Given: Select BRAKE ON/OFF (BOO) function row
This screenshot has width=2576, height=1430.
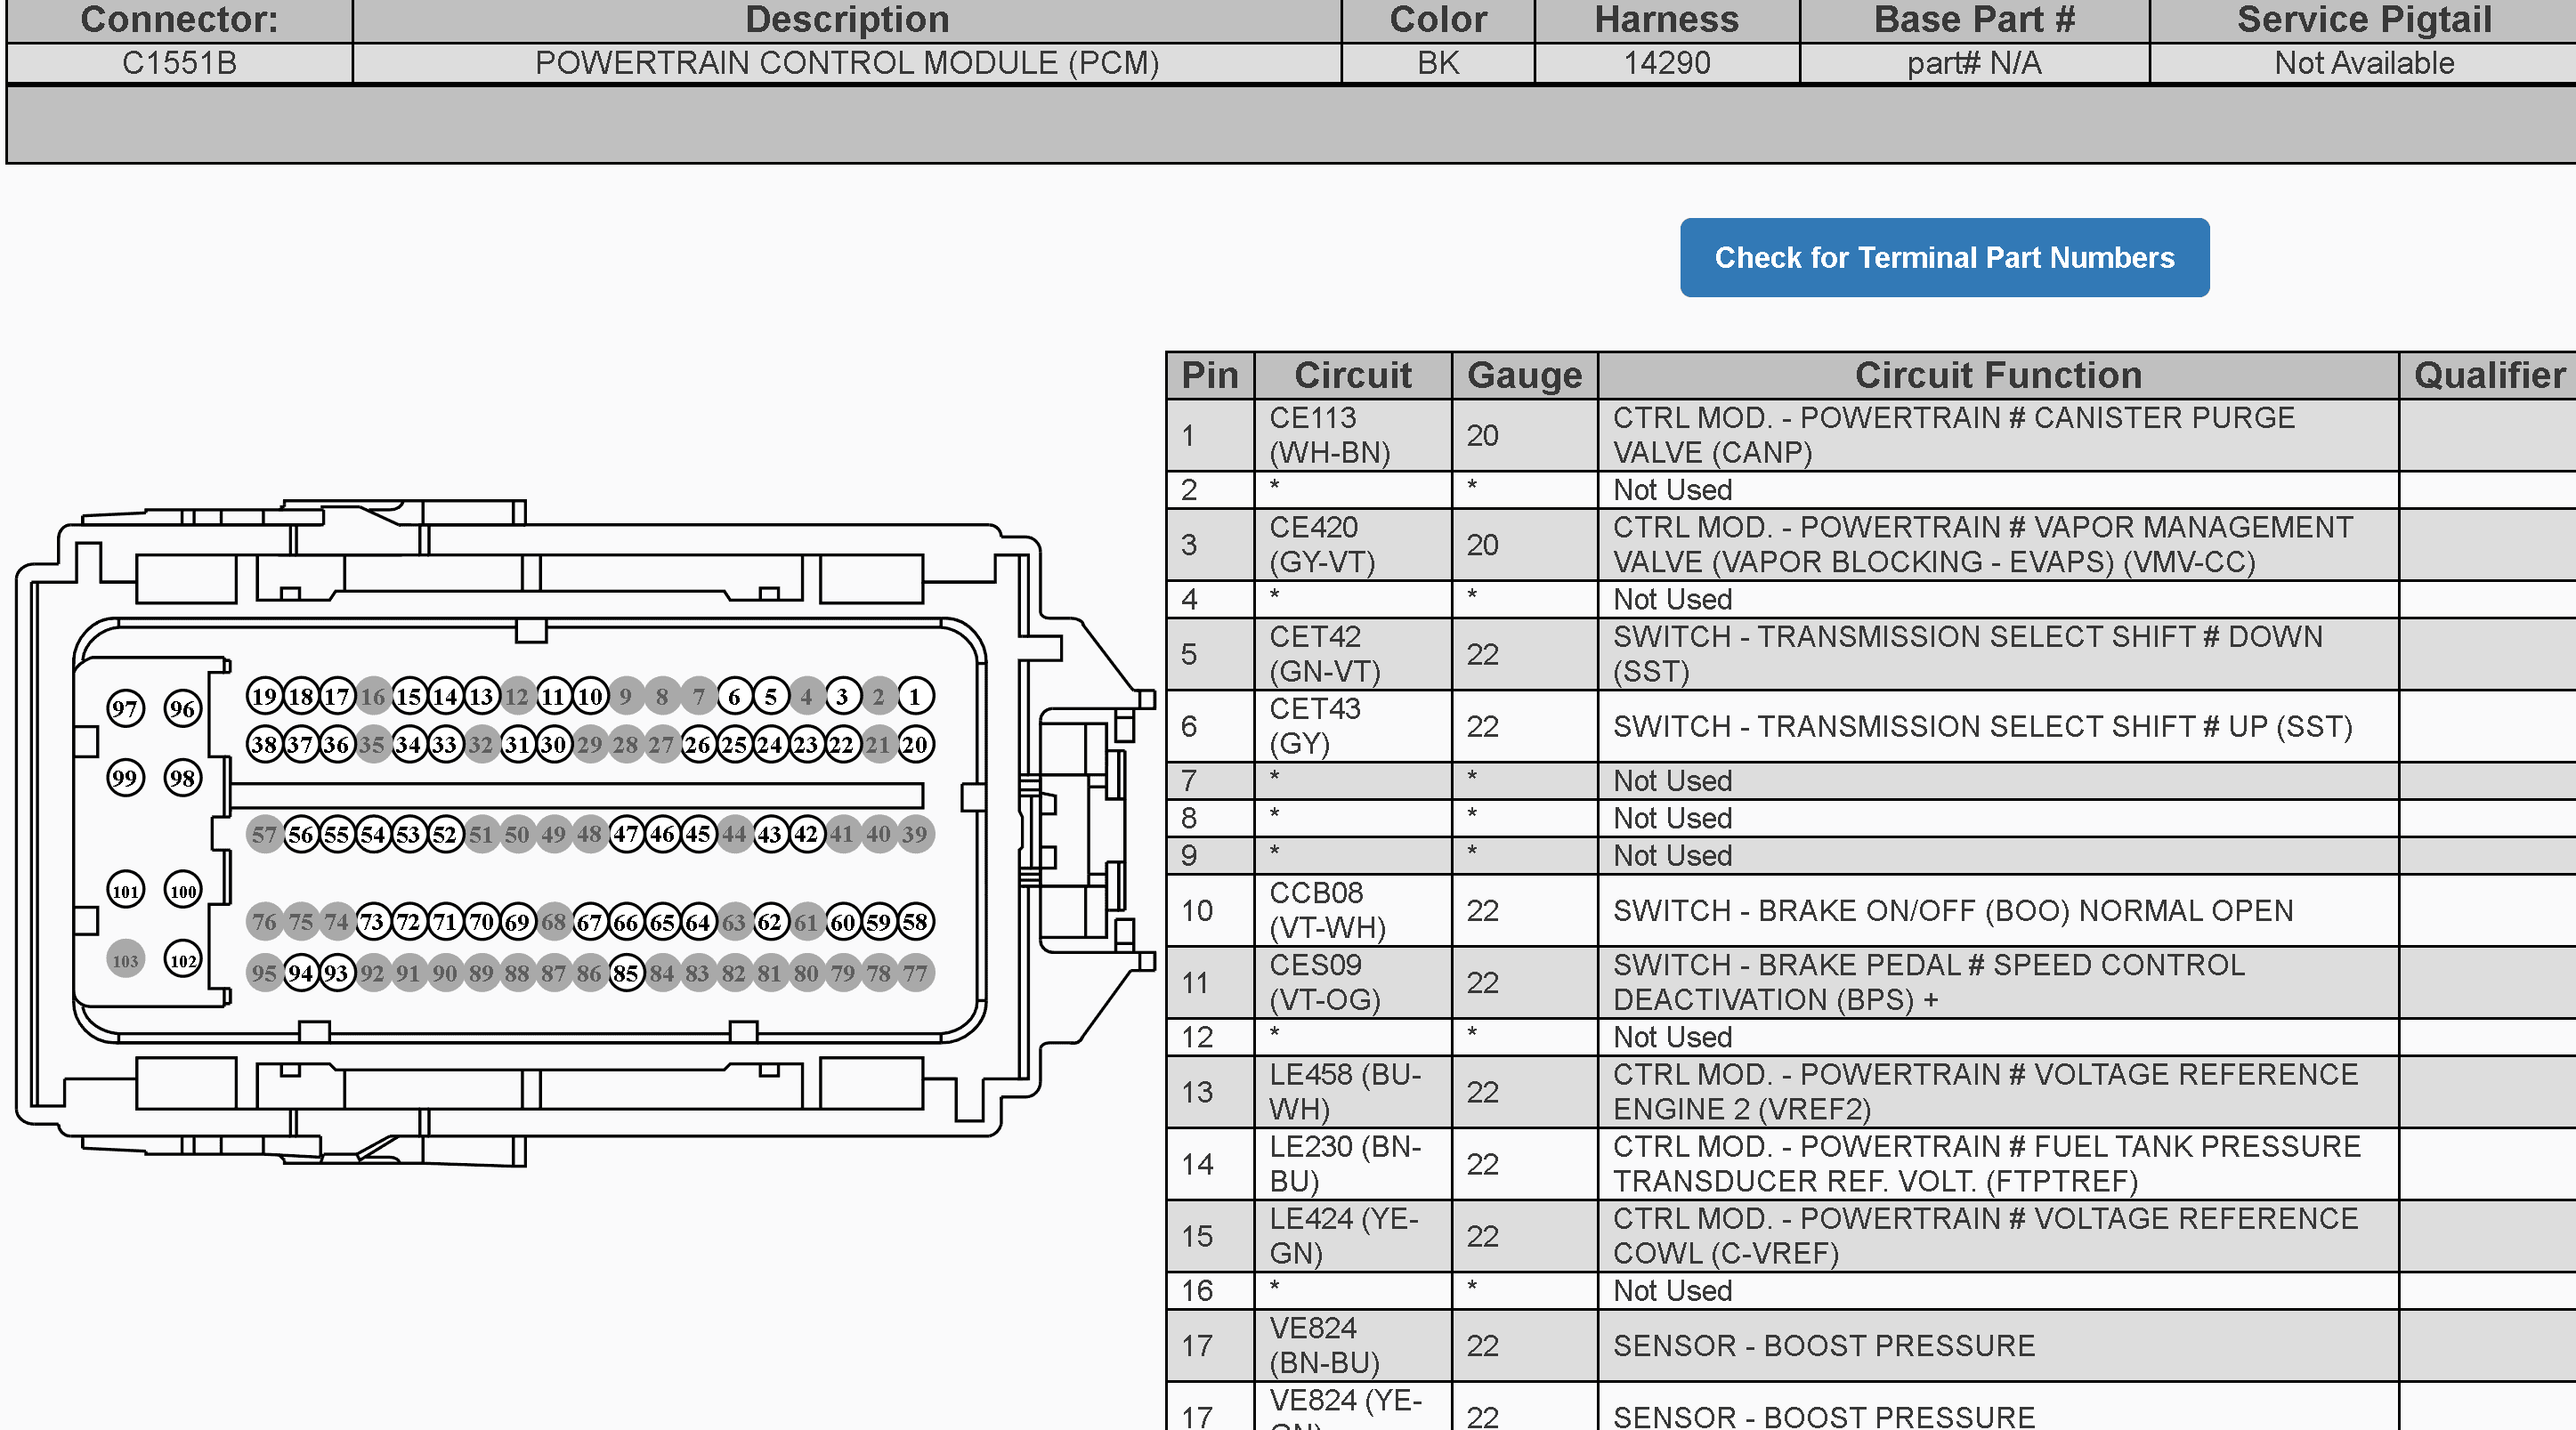Looking at the screenshot, I should click(1870, 911).
